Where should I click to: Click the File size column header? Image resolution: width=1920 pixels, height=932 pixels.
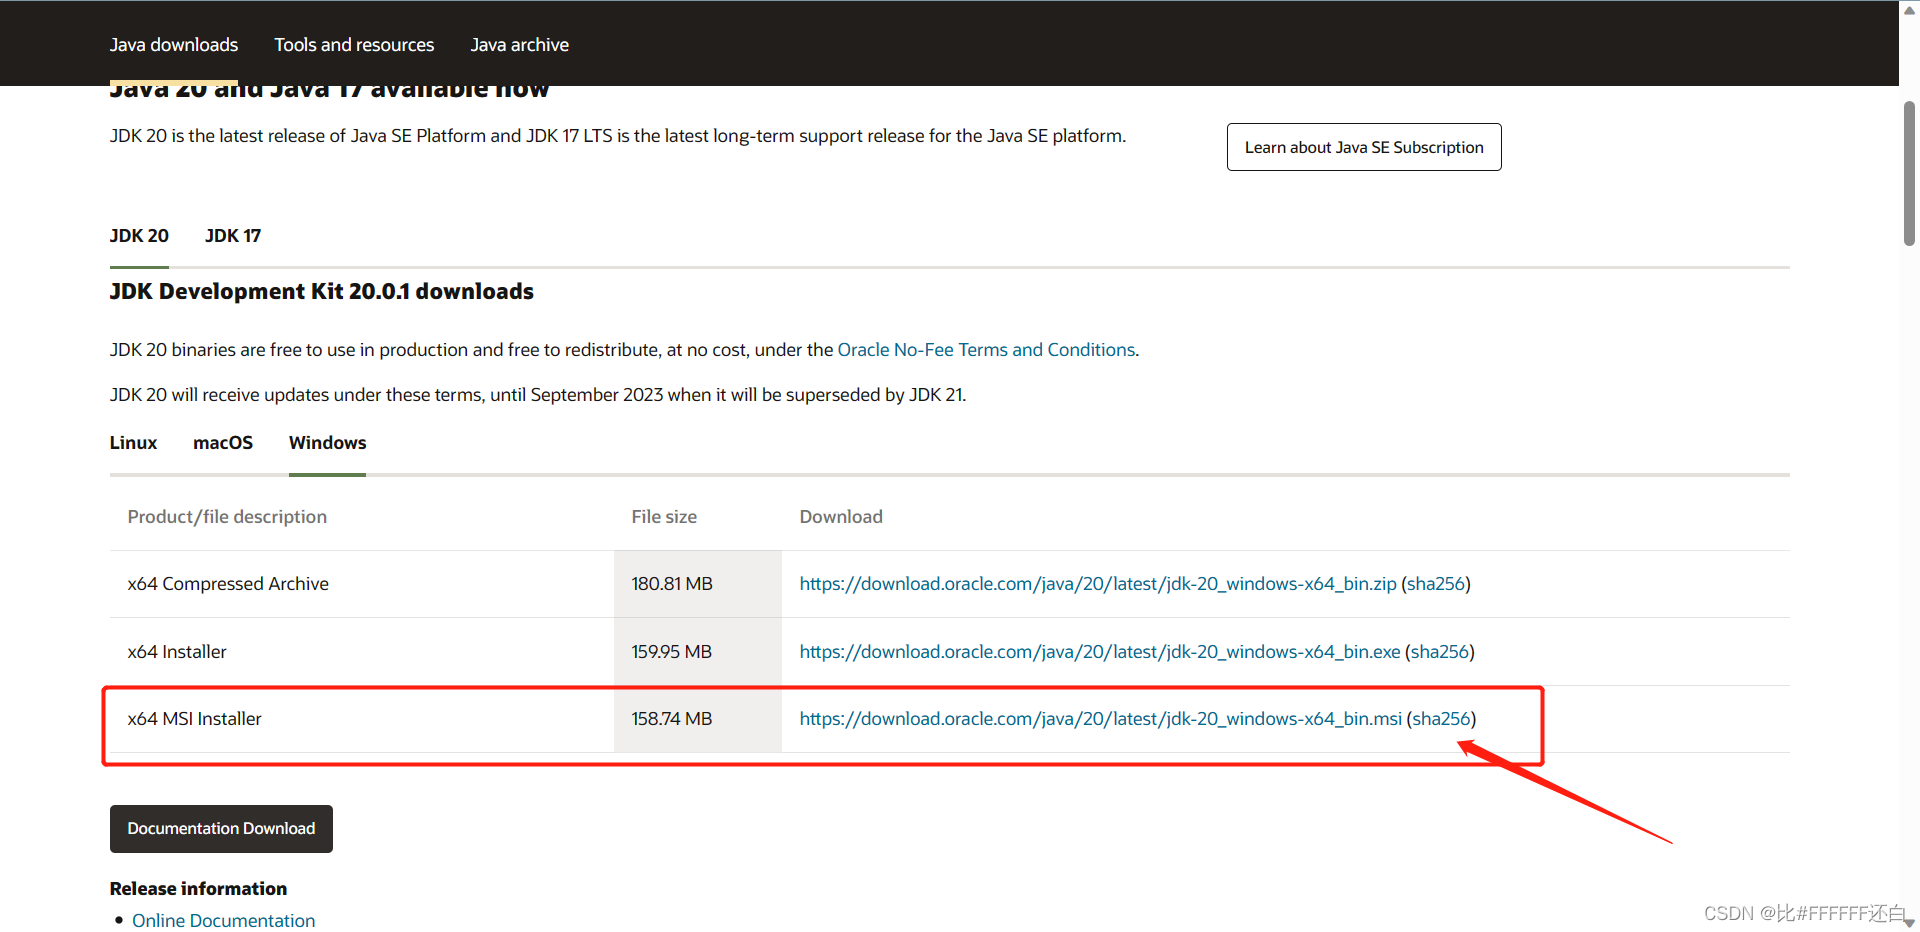664,517
